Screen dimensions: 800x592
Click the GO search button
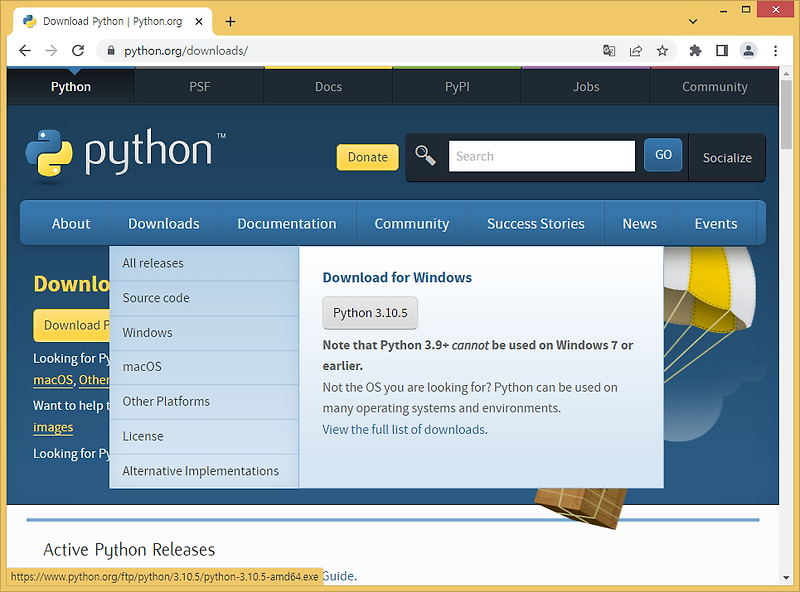pyautogui.click(x=663, y=155)
